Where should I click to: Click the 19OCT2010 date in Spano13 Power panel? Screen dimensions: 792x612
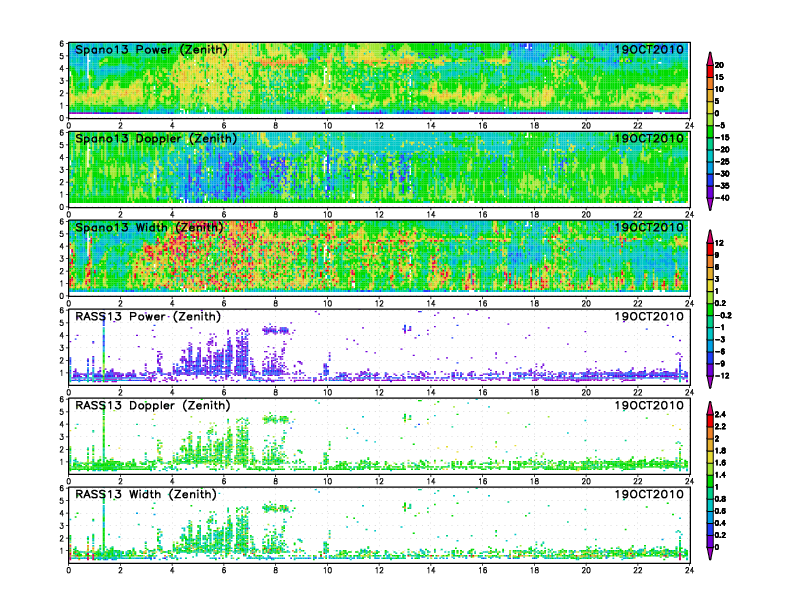649,49
